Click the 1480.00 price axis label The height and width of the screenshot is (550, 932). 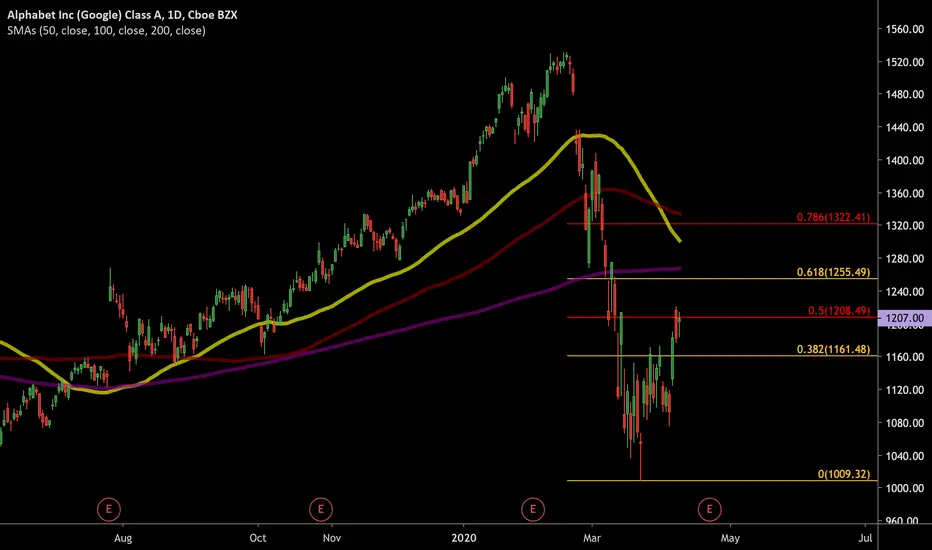click(x=905, y=95)
